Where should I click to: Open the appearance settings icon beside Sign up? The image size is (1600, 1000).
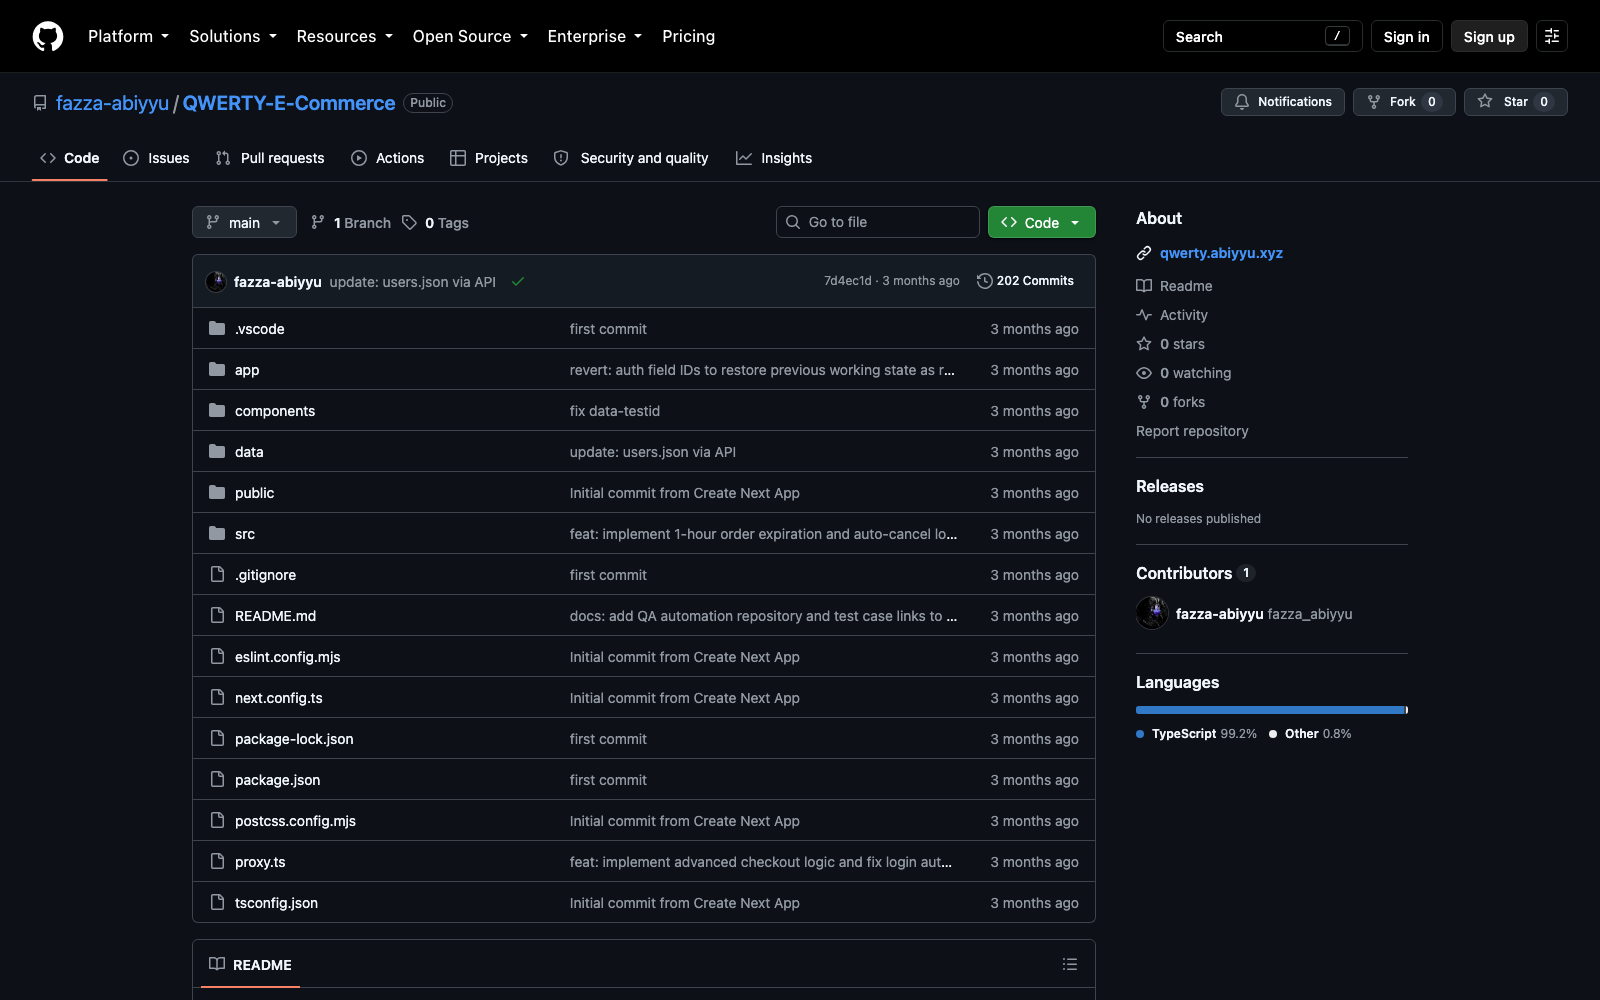point(1552,36)
